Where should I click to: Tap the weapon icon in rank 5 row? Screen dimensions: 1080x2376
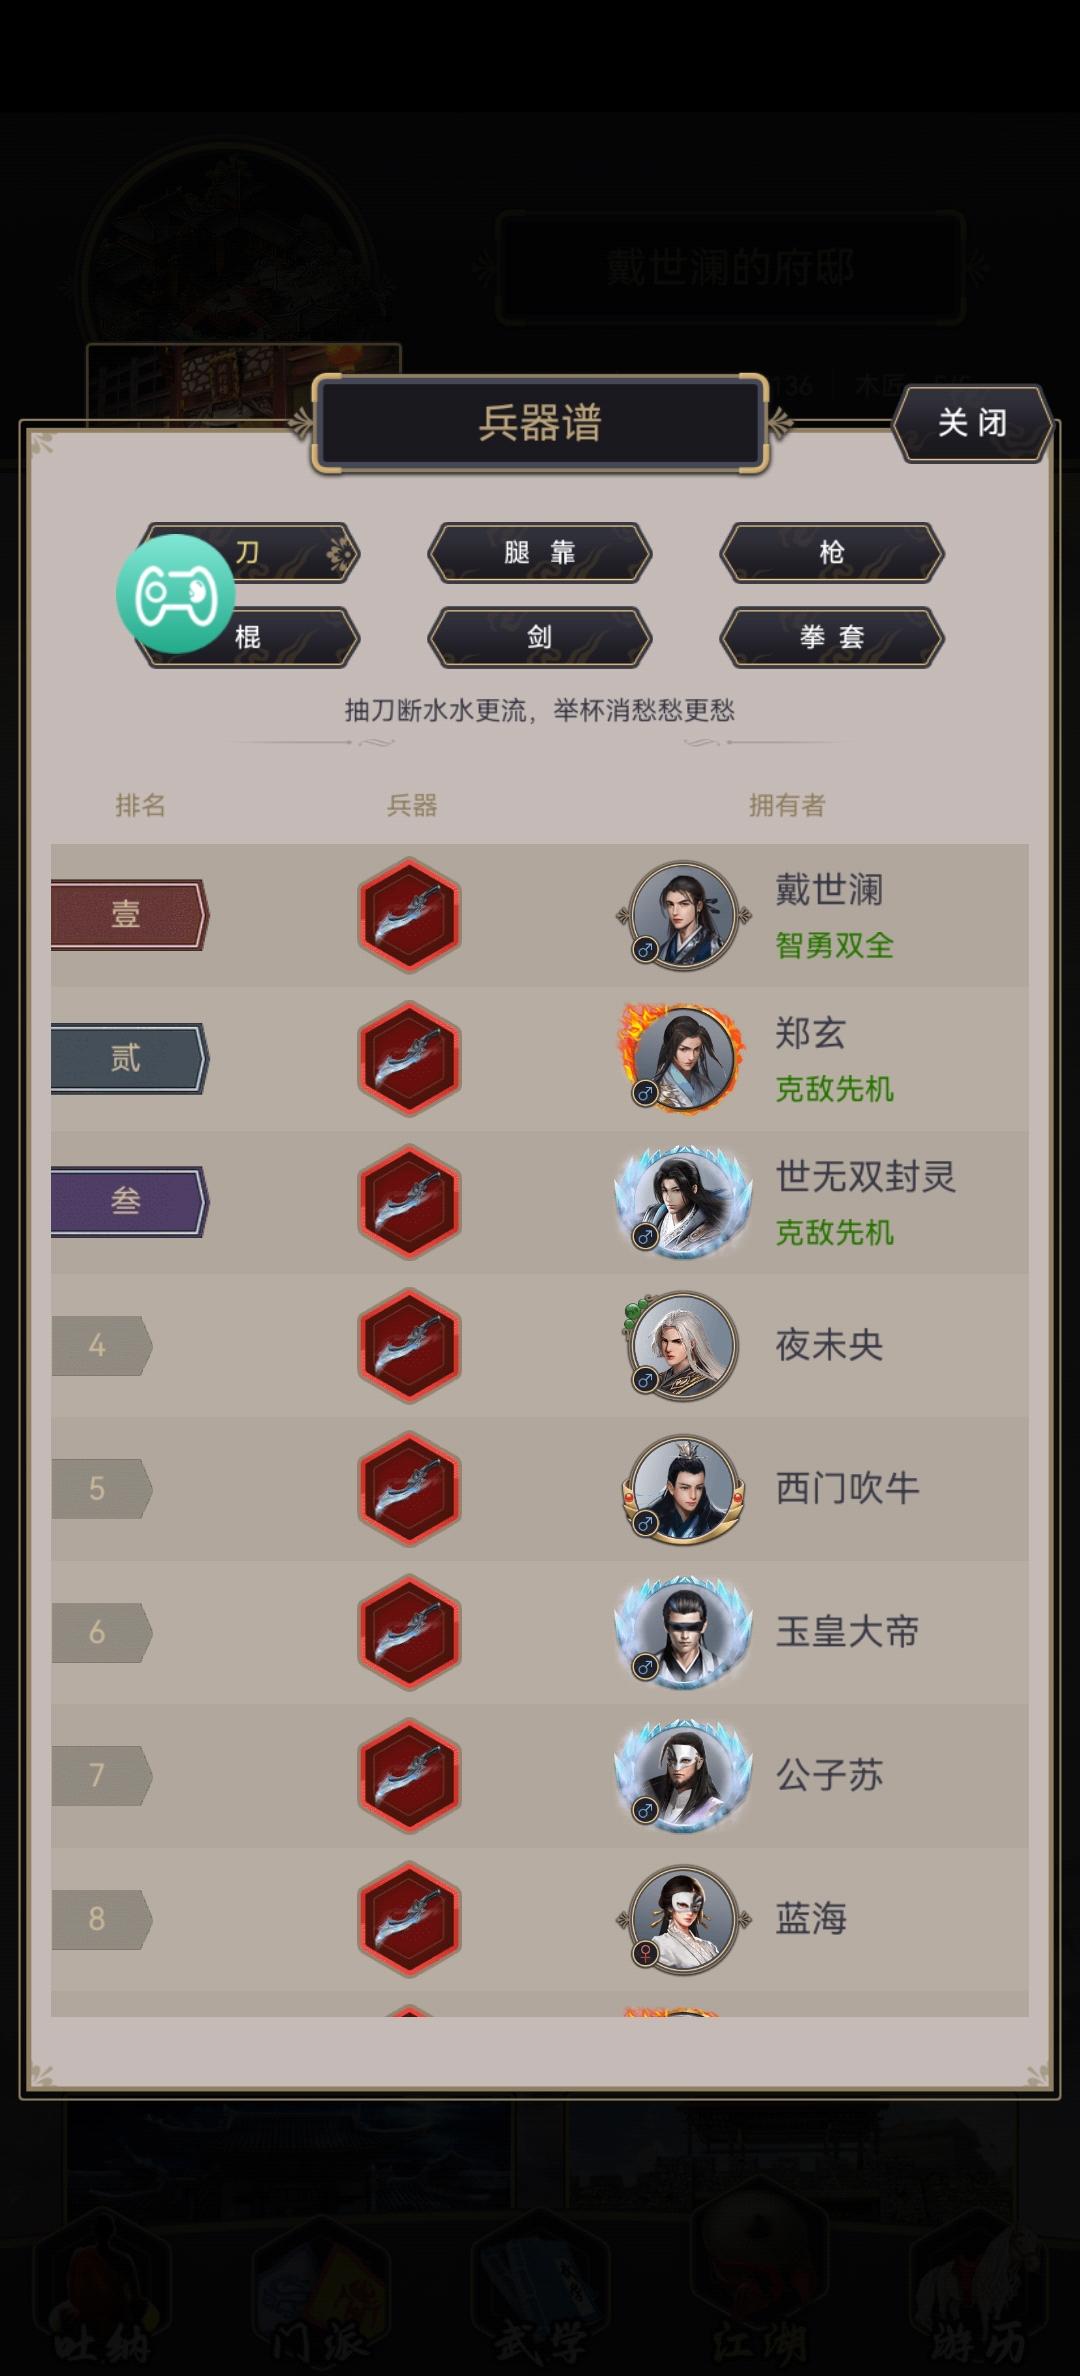point(409,1488)
